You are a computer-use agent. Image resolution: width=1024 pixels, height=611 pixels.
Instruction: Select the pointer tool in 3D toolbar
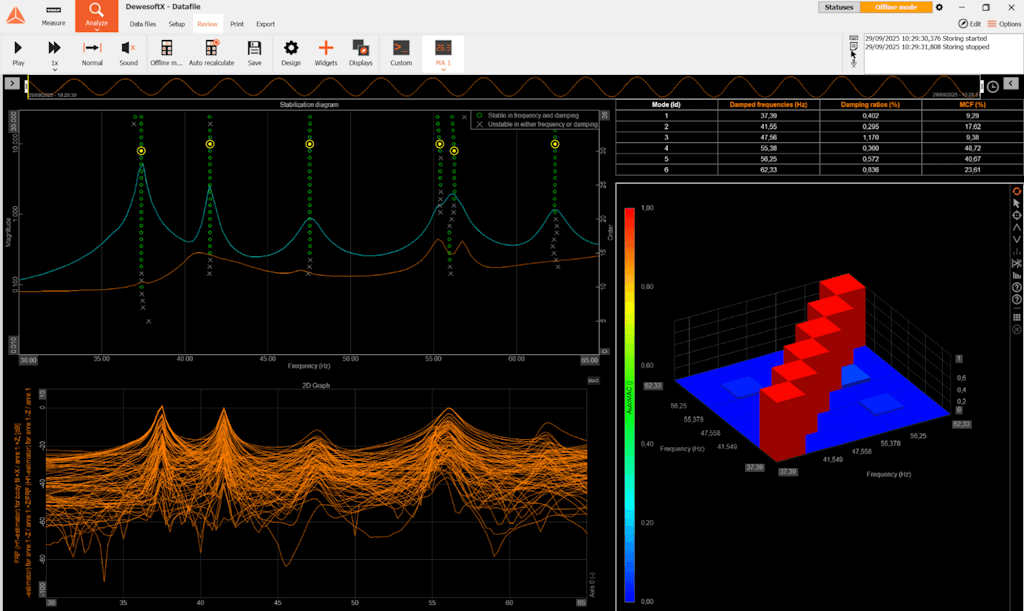1017,204
